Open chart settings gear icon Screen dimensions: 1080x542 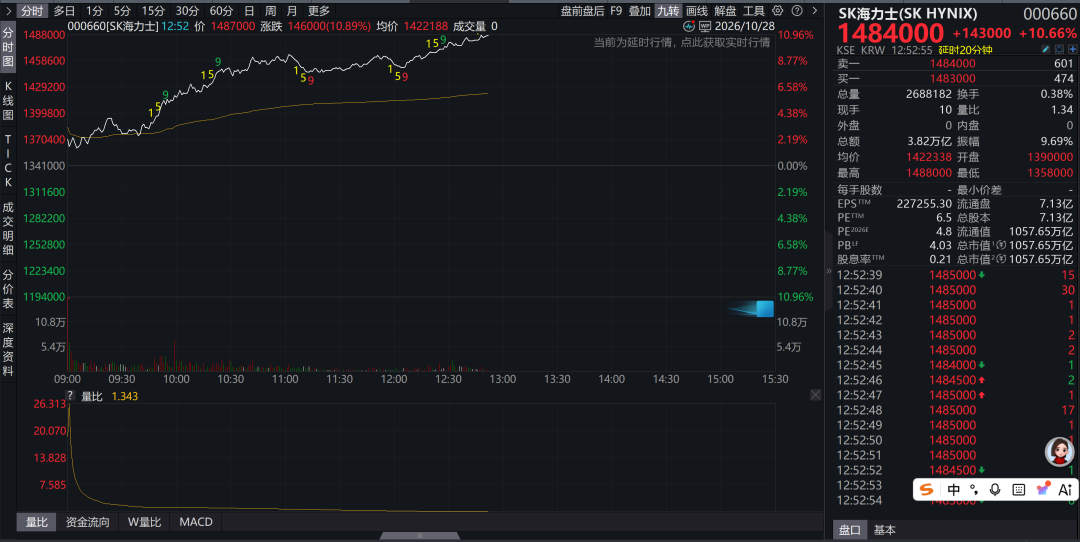[778, 11]
